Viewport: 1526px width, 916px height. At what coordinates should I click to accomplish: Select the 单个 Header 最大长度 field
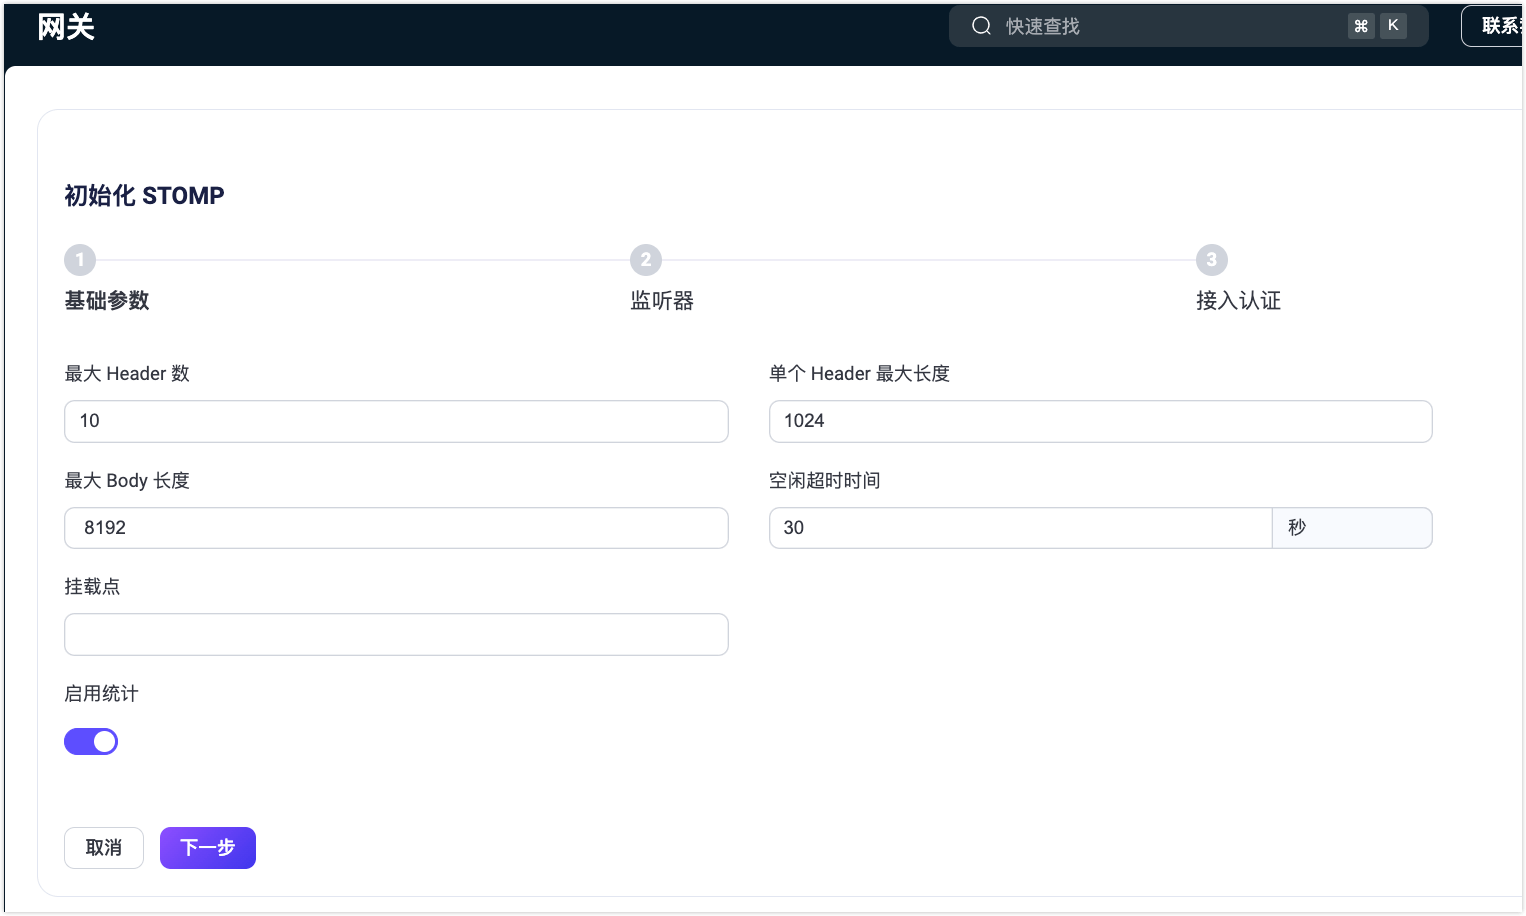point(1100,421)
